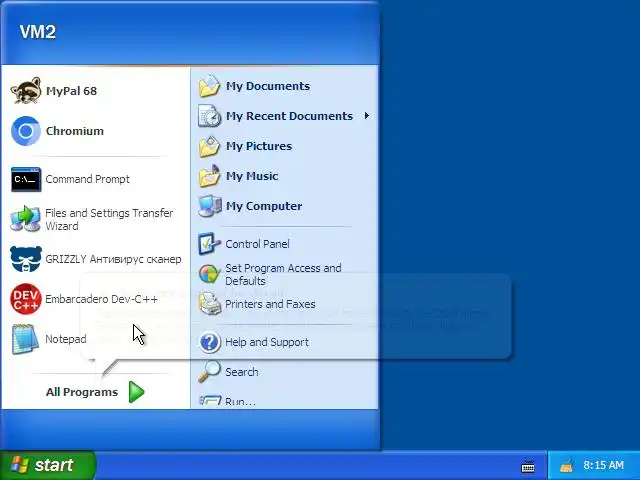This screenshot has width=640, height=480.
Task: Click the system tray notification icon
Action: (567, 466)
